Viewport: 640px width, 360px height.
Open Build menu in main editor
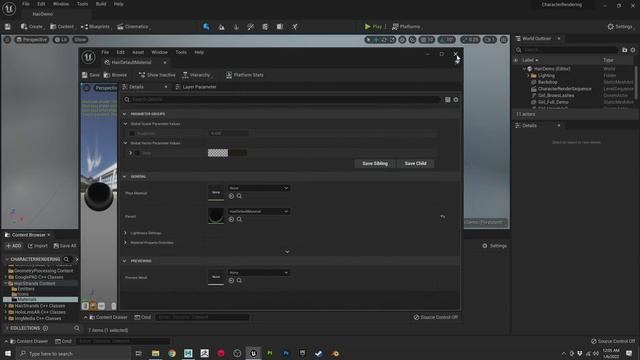[101, 4]
